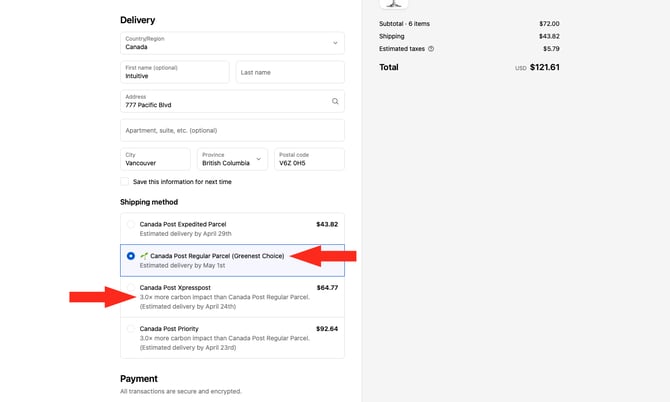The height and width of the screenshot is (402, 670).
Task: Click the Payment section heading
Action: pos(139,379)
